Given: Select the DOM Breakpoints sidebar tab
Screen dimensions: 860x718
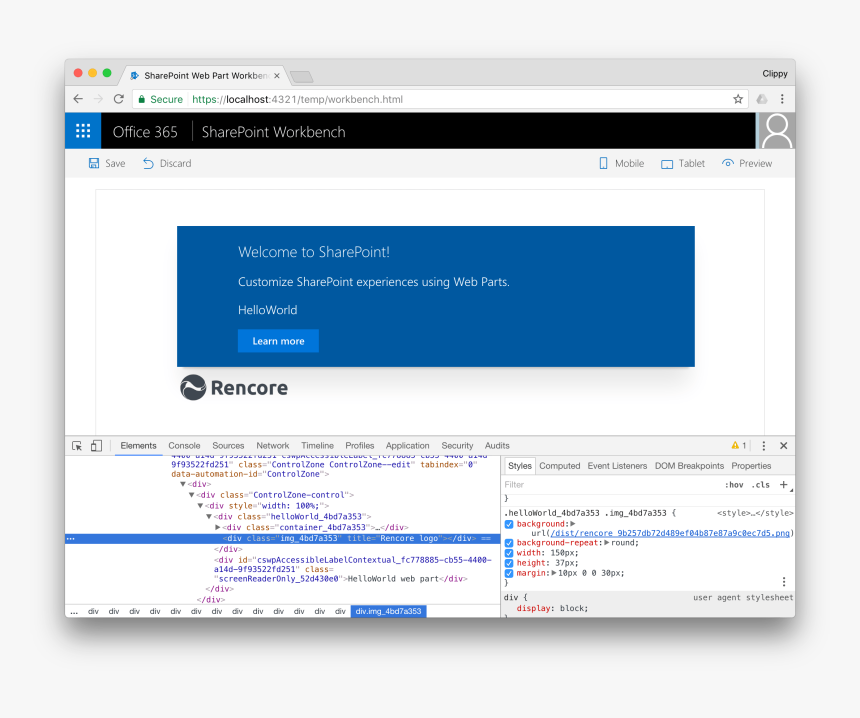Looking at the screenshot, I should click(689, 466).
